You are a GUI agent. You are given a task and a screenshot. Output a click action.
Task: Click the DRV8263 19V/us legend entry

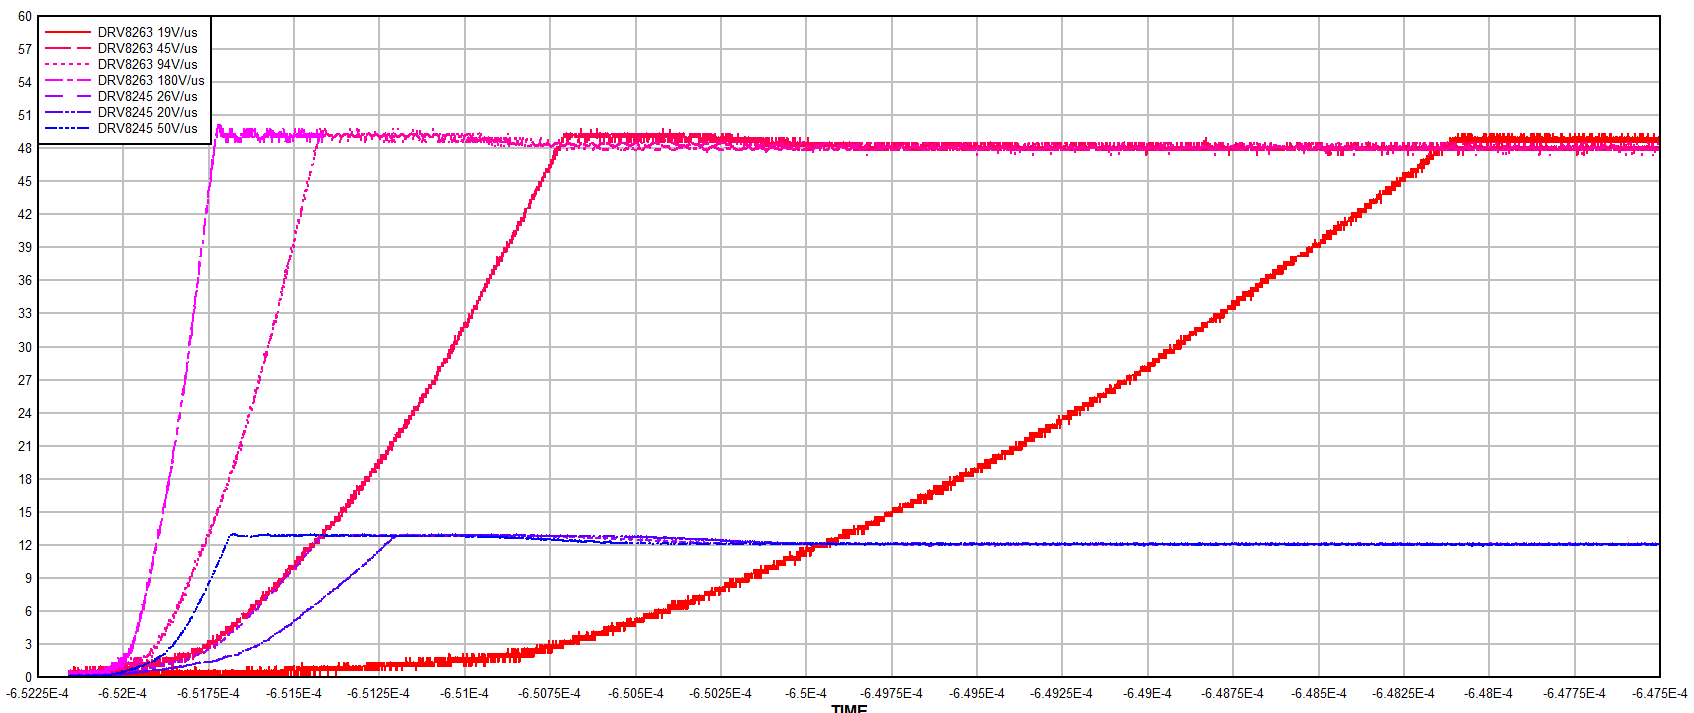pyautogui.click(x=147, y=32)
